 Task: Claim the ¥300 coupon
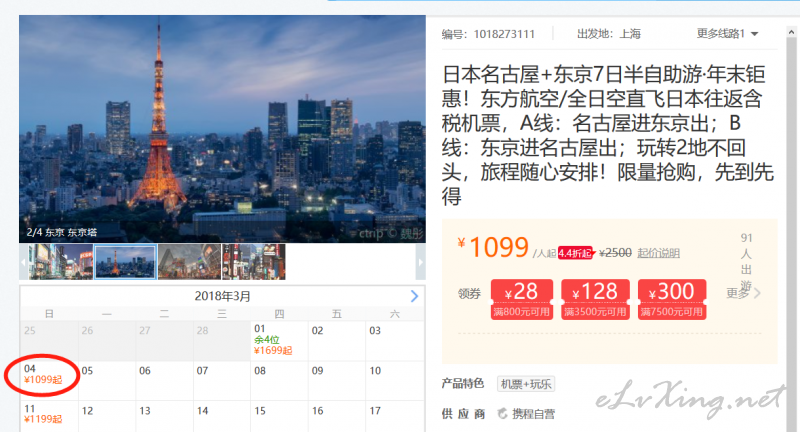click(x=672, y=299)
